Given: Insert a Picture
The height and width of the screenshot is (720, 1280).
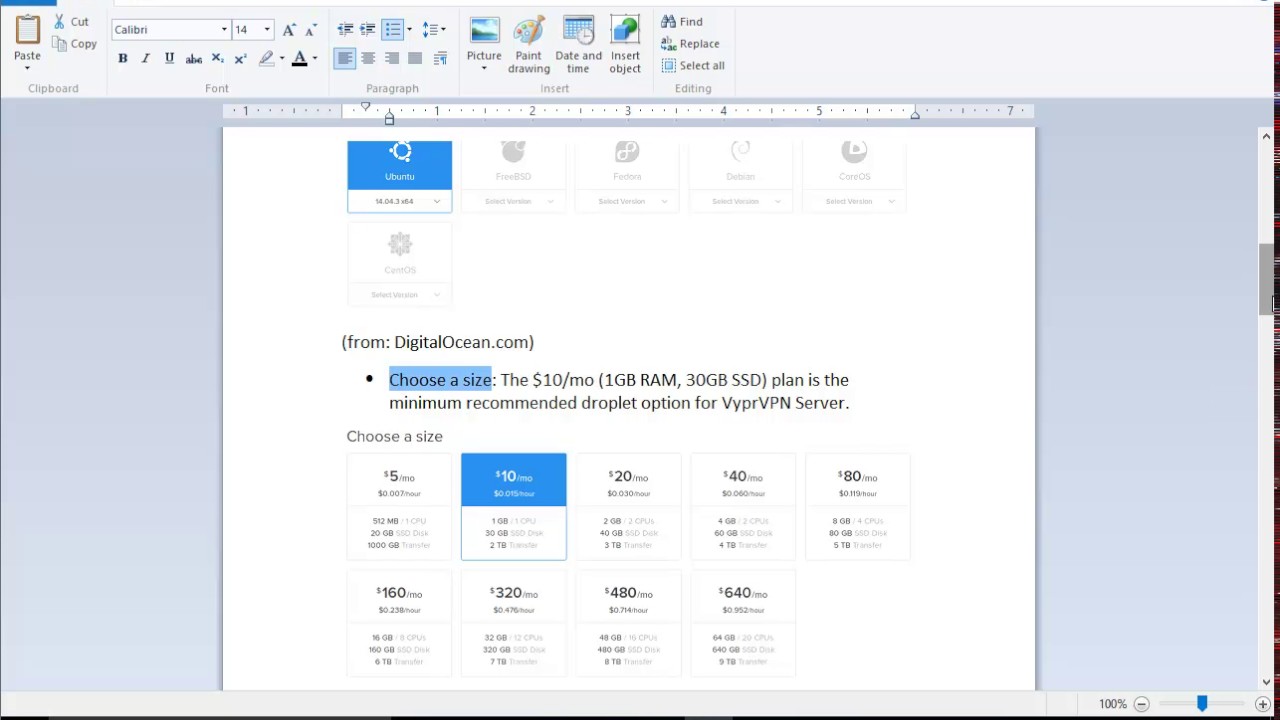Looking at the screenshot, I should (x=484, y=37).
